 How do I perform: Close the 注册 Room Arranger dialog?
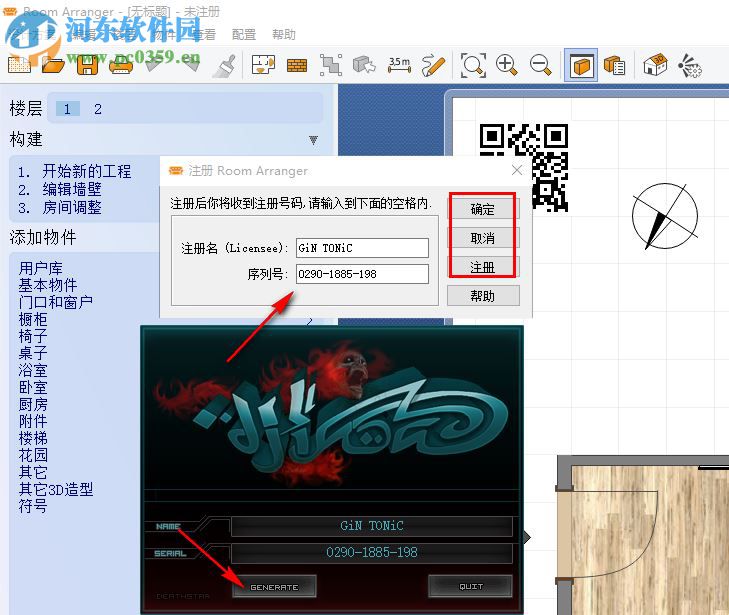pyautogui.click(x=517, y=170)
